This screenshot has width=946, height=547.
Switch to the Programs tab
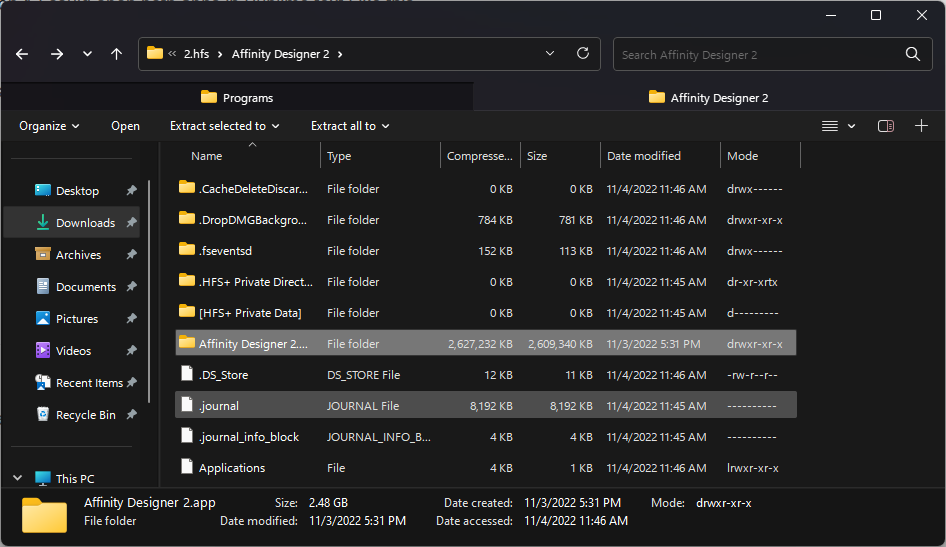pyautogui.click(x=237, y=97)
